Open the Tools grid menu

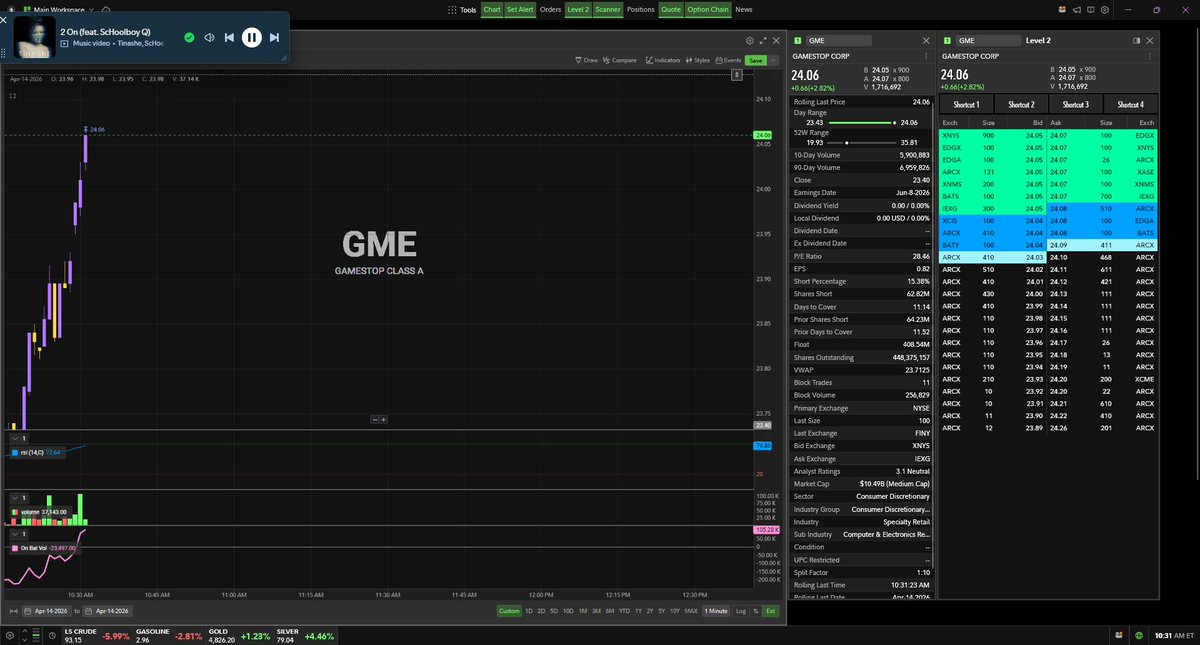pyautogui.click(x=464, y=9)
